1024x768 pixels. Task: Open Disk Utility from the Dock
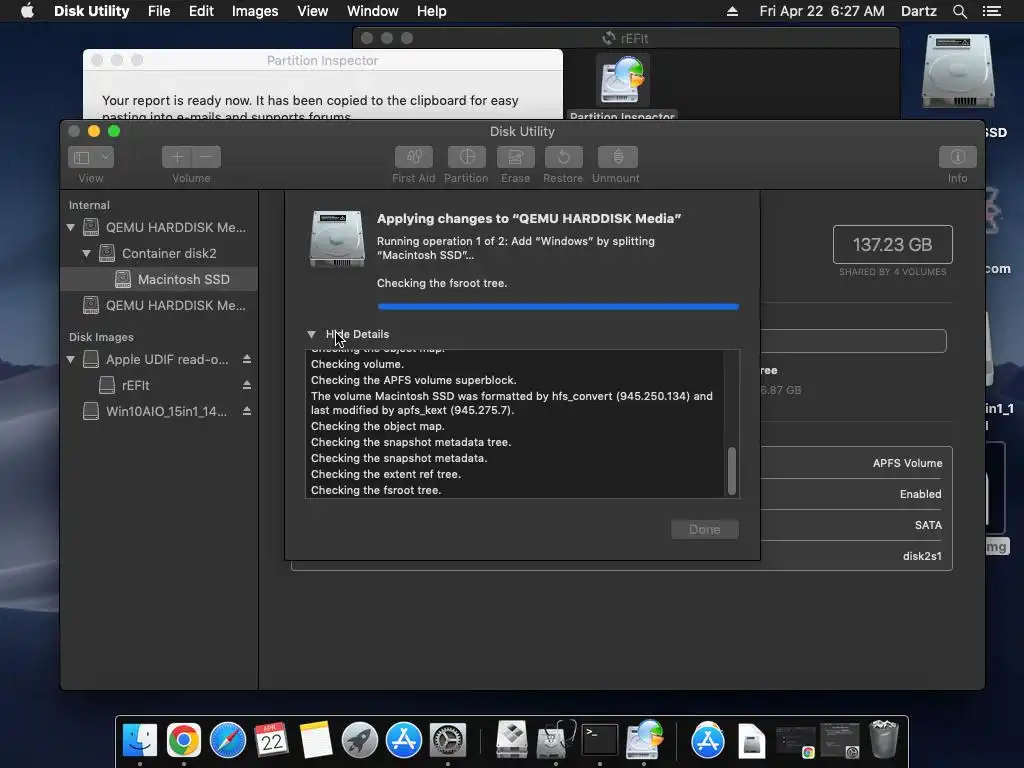(x=556, y=741)
